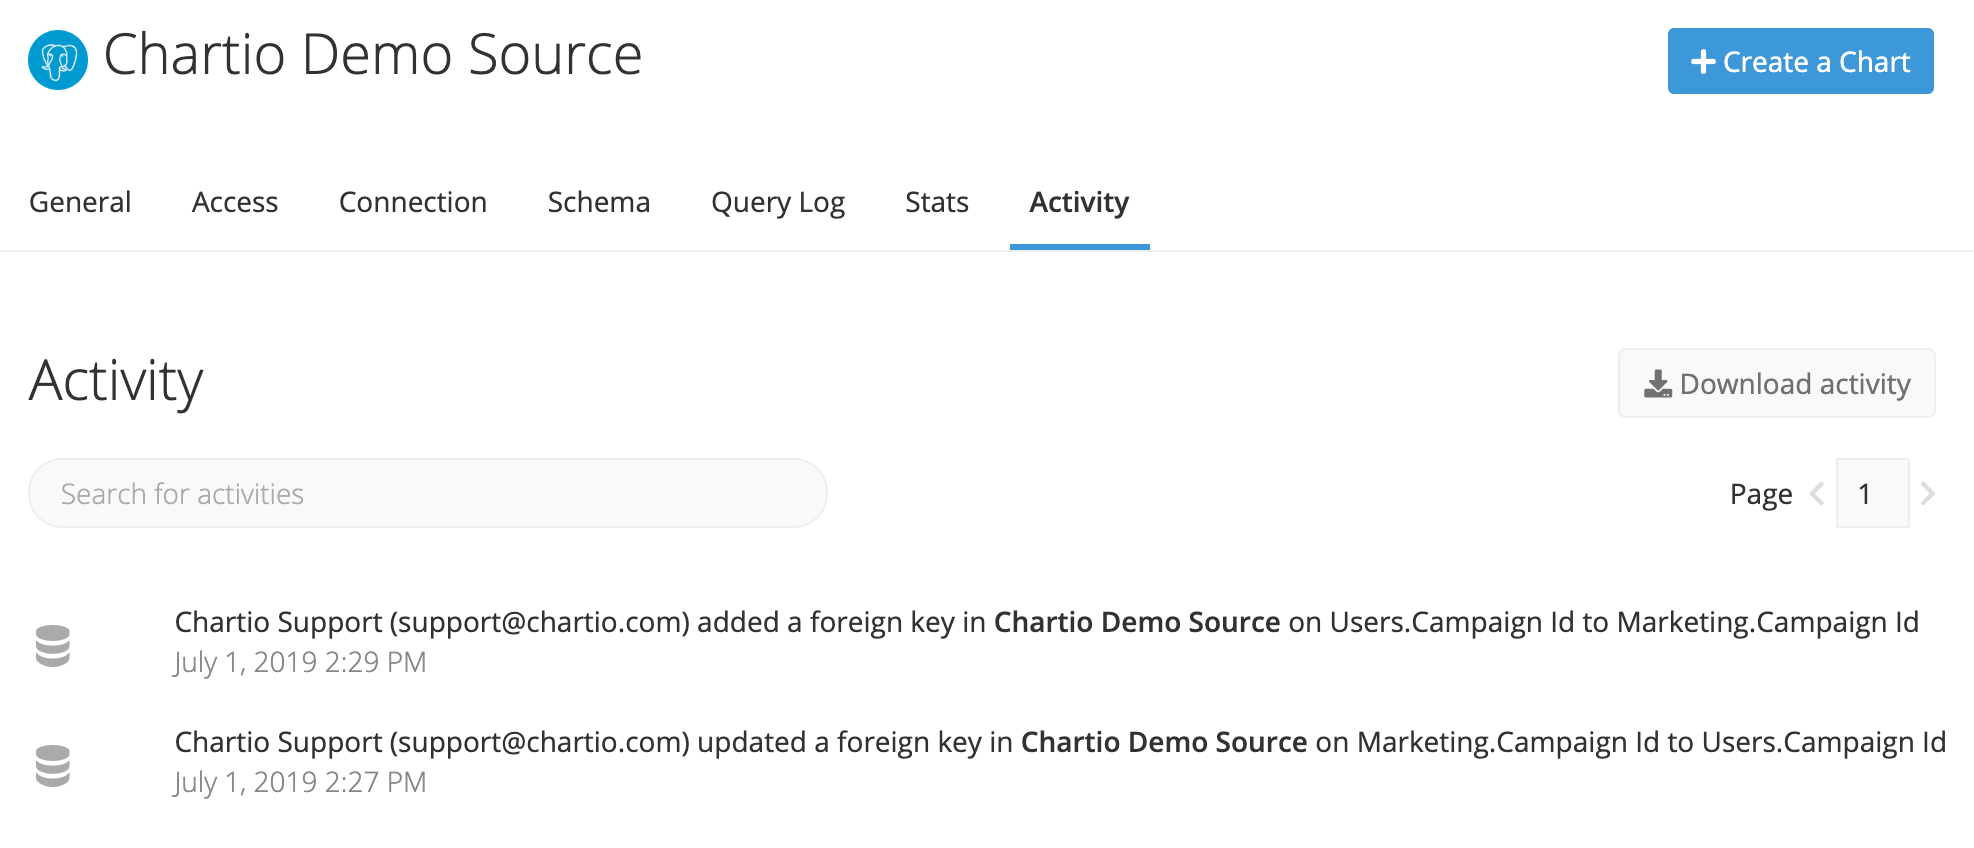
Task: Open the General tab
Action: (80, 202)
